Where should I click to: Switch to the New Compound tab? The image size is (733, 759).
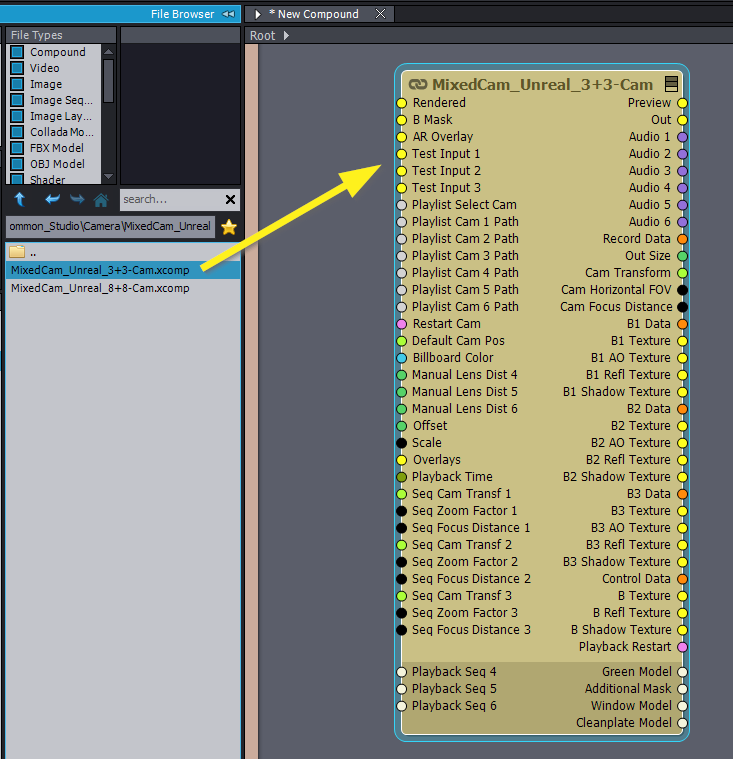[318, 14]
